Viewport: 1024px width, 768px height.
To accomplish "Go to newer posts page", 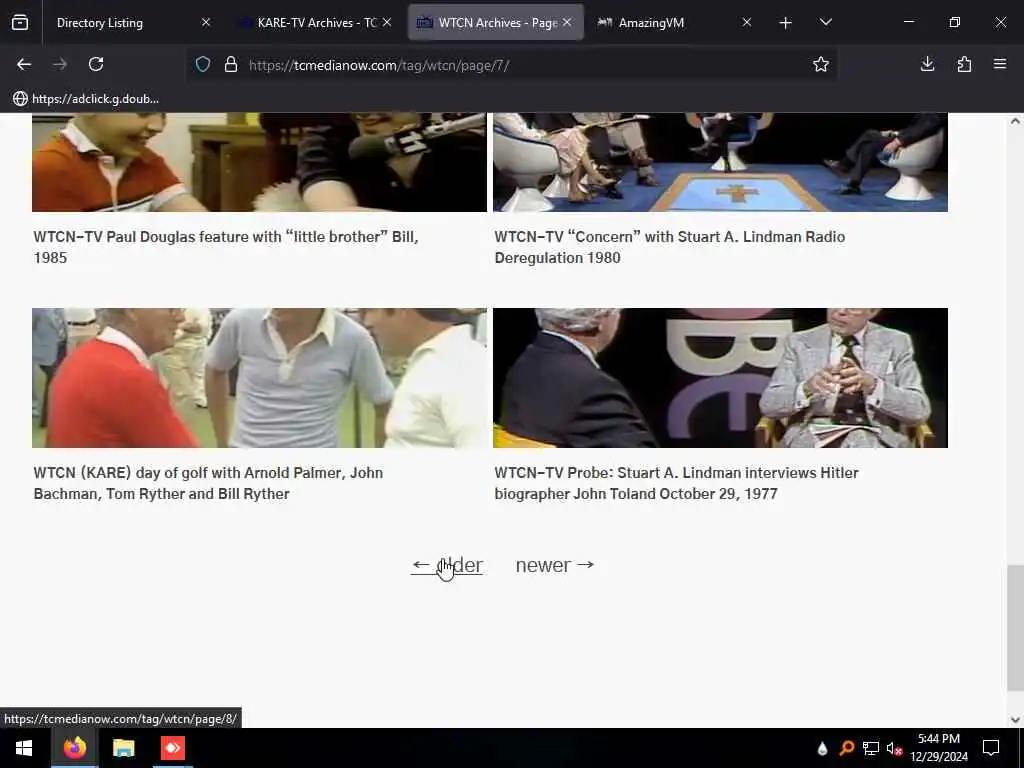I will click(x=555, y=565).
